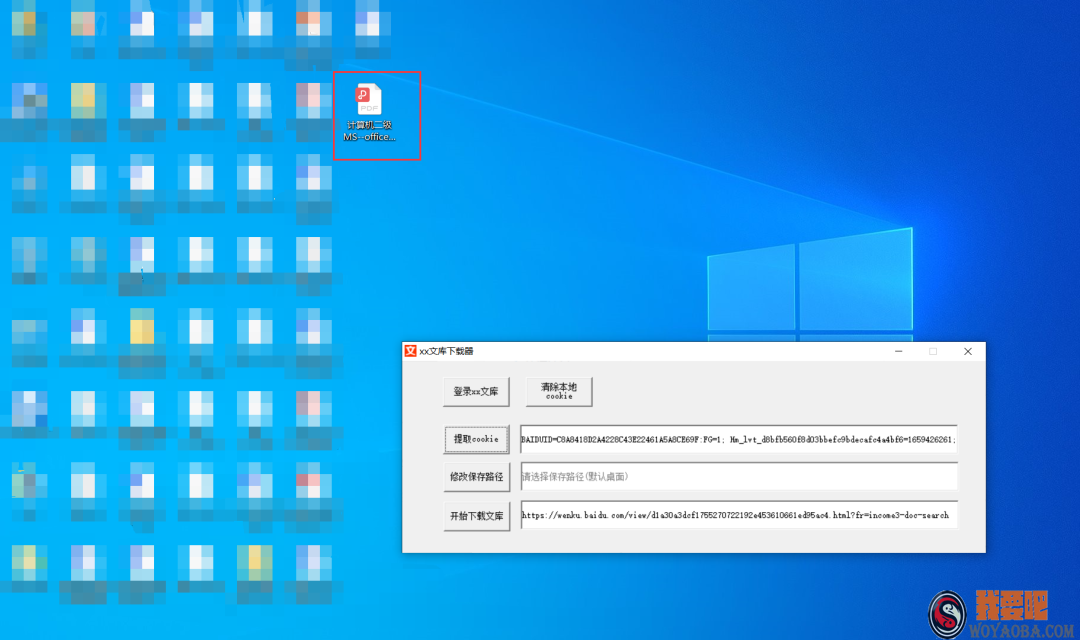Image resolution: width=1080 pixels, height=640 pixels.
Task: Click the 清除本地cookie button
Action: (559, 391)
